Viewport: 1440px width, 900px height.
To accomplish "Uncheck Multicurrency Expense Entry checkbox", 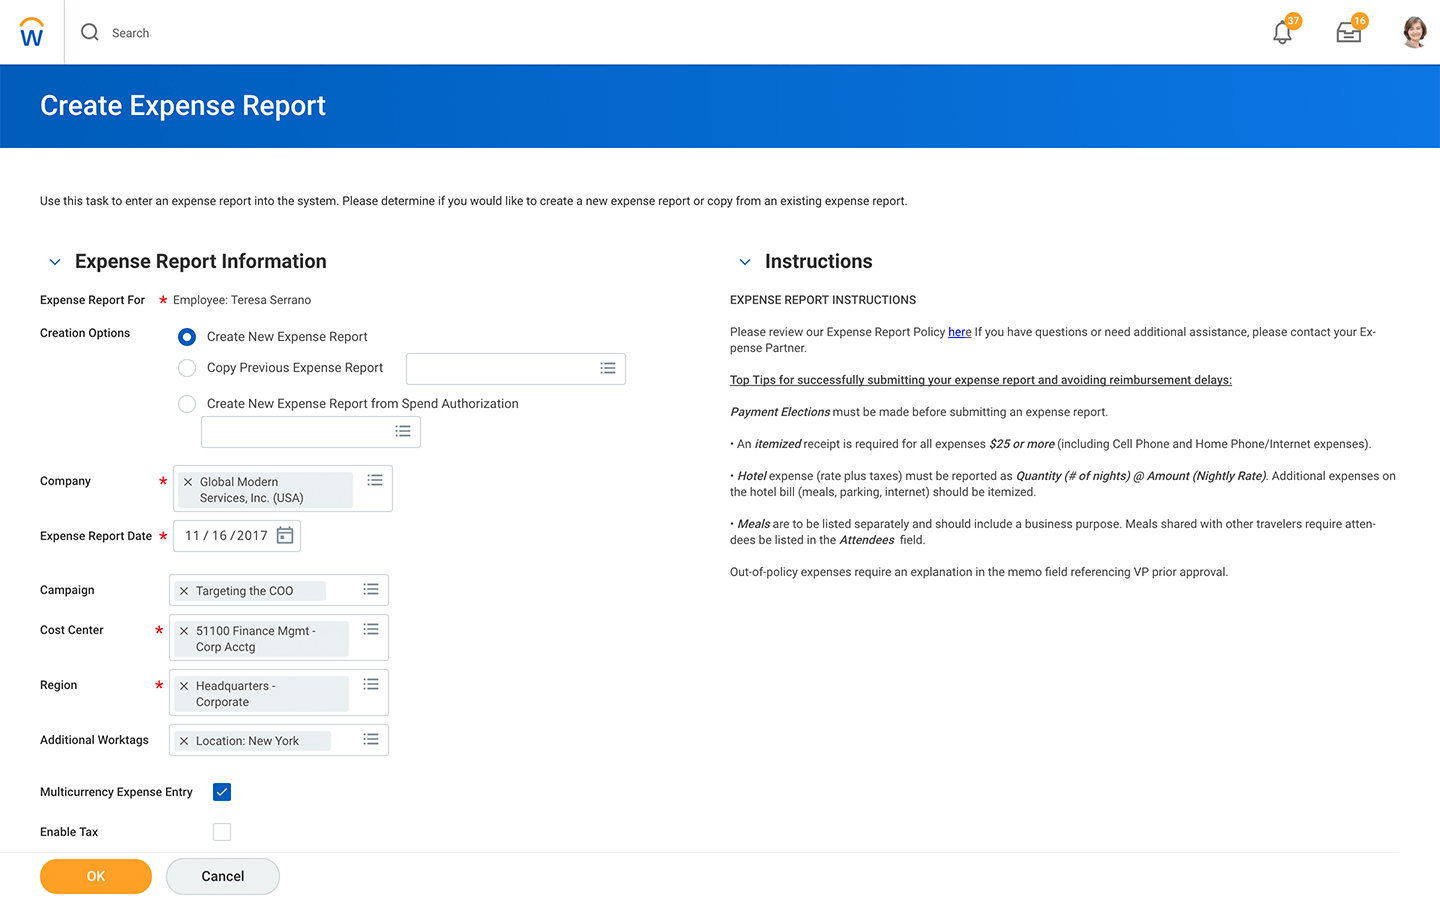I will pos(222,792).
